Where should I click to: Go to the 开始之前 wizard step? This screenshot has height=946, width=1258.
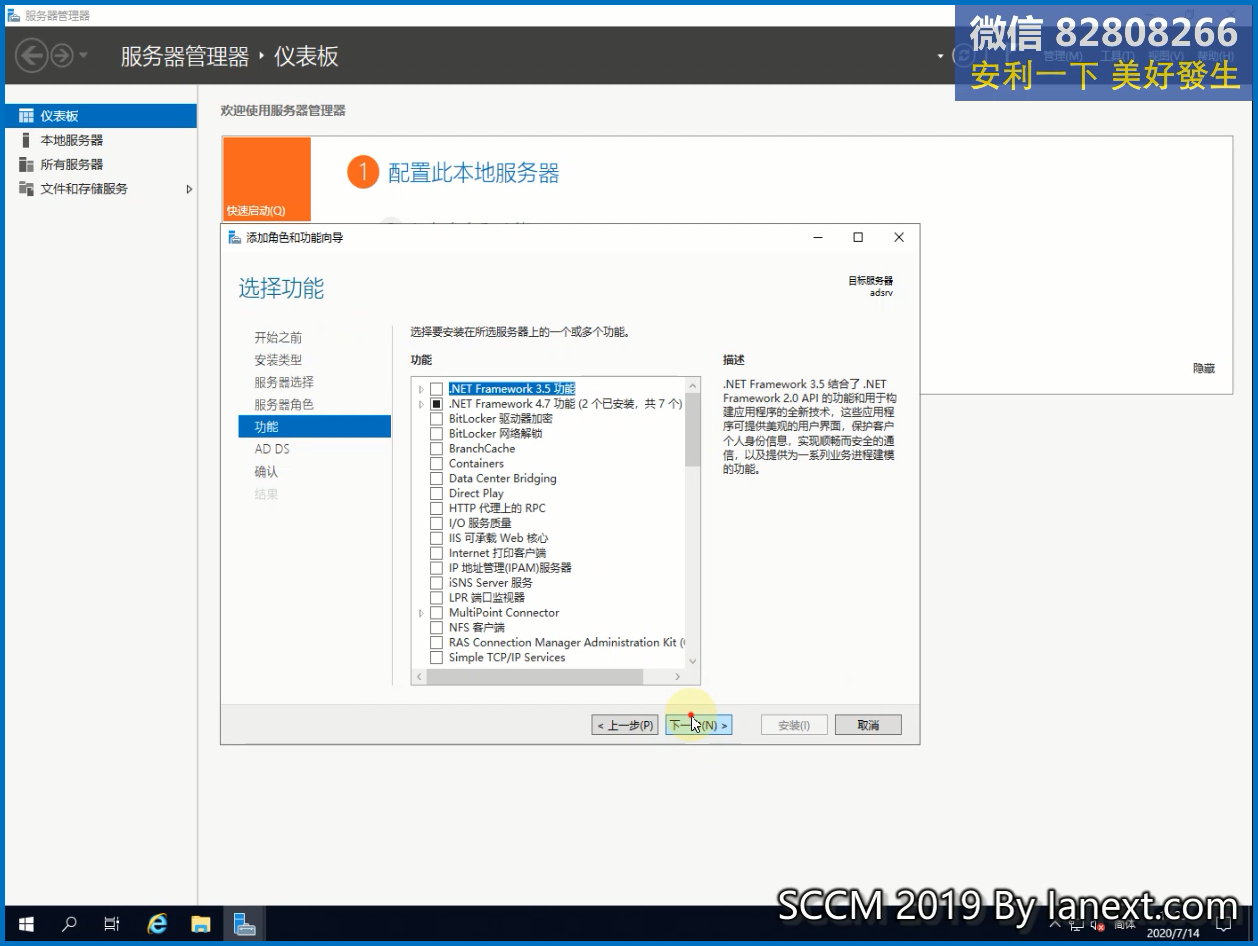pyautogui.click(x=278, y=338)
